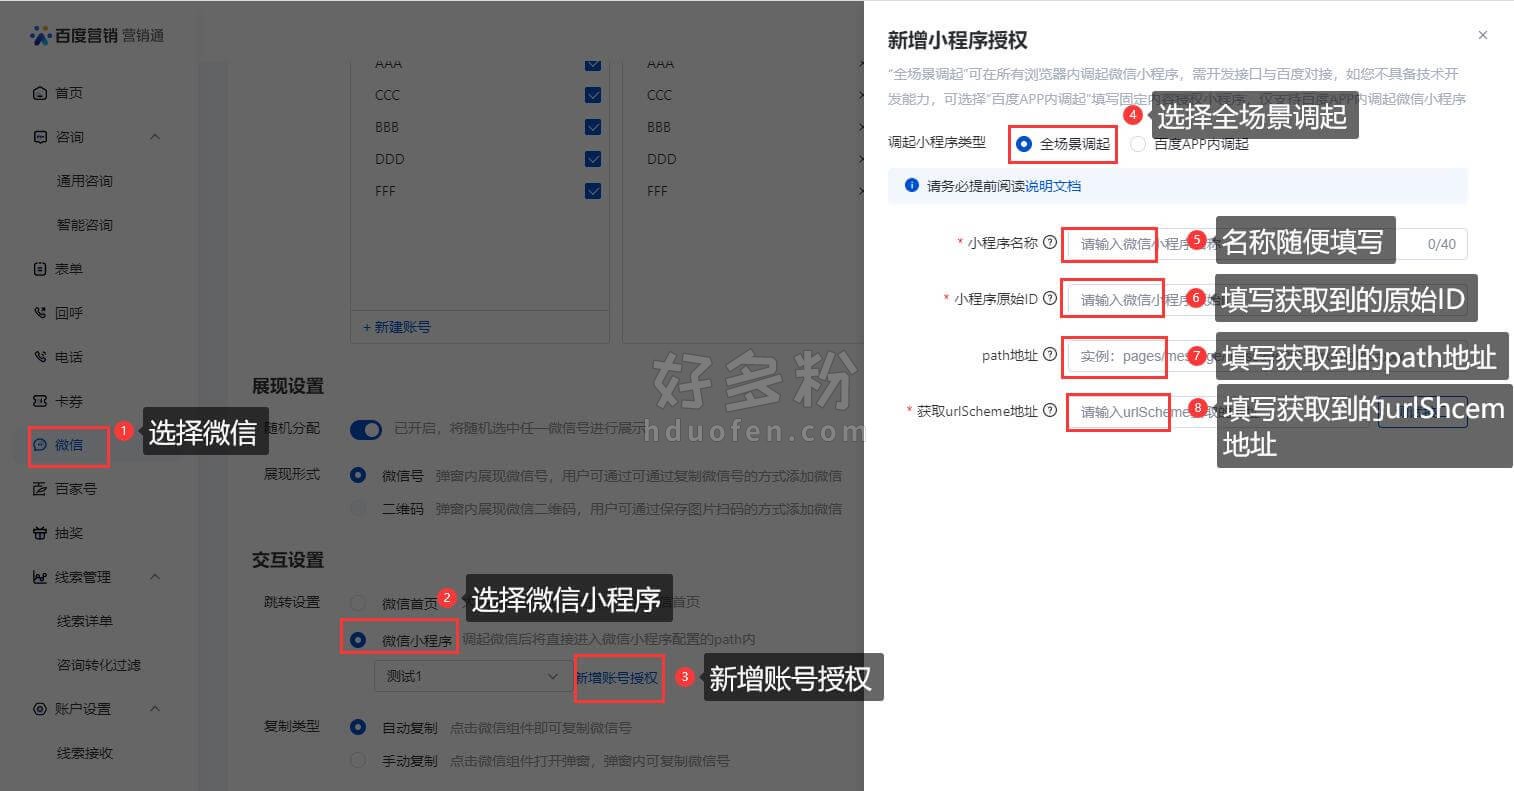
Task: Open the 微信 menu item
Action: click(x=69, y=445)
